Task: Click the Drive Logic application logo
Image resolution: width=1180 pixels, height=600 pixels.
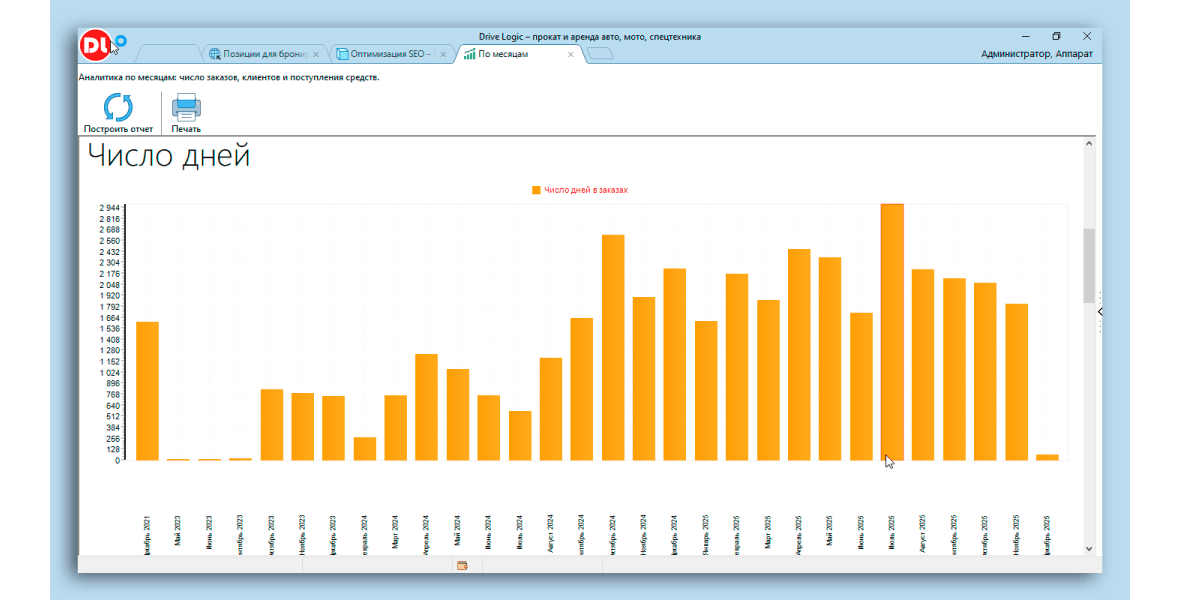Action: (96, 45)
